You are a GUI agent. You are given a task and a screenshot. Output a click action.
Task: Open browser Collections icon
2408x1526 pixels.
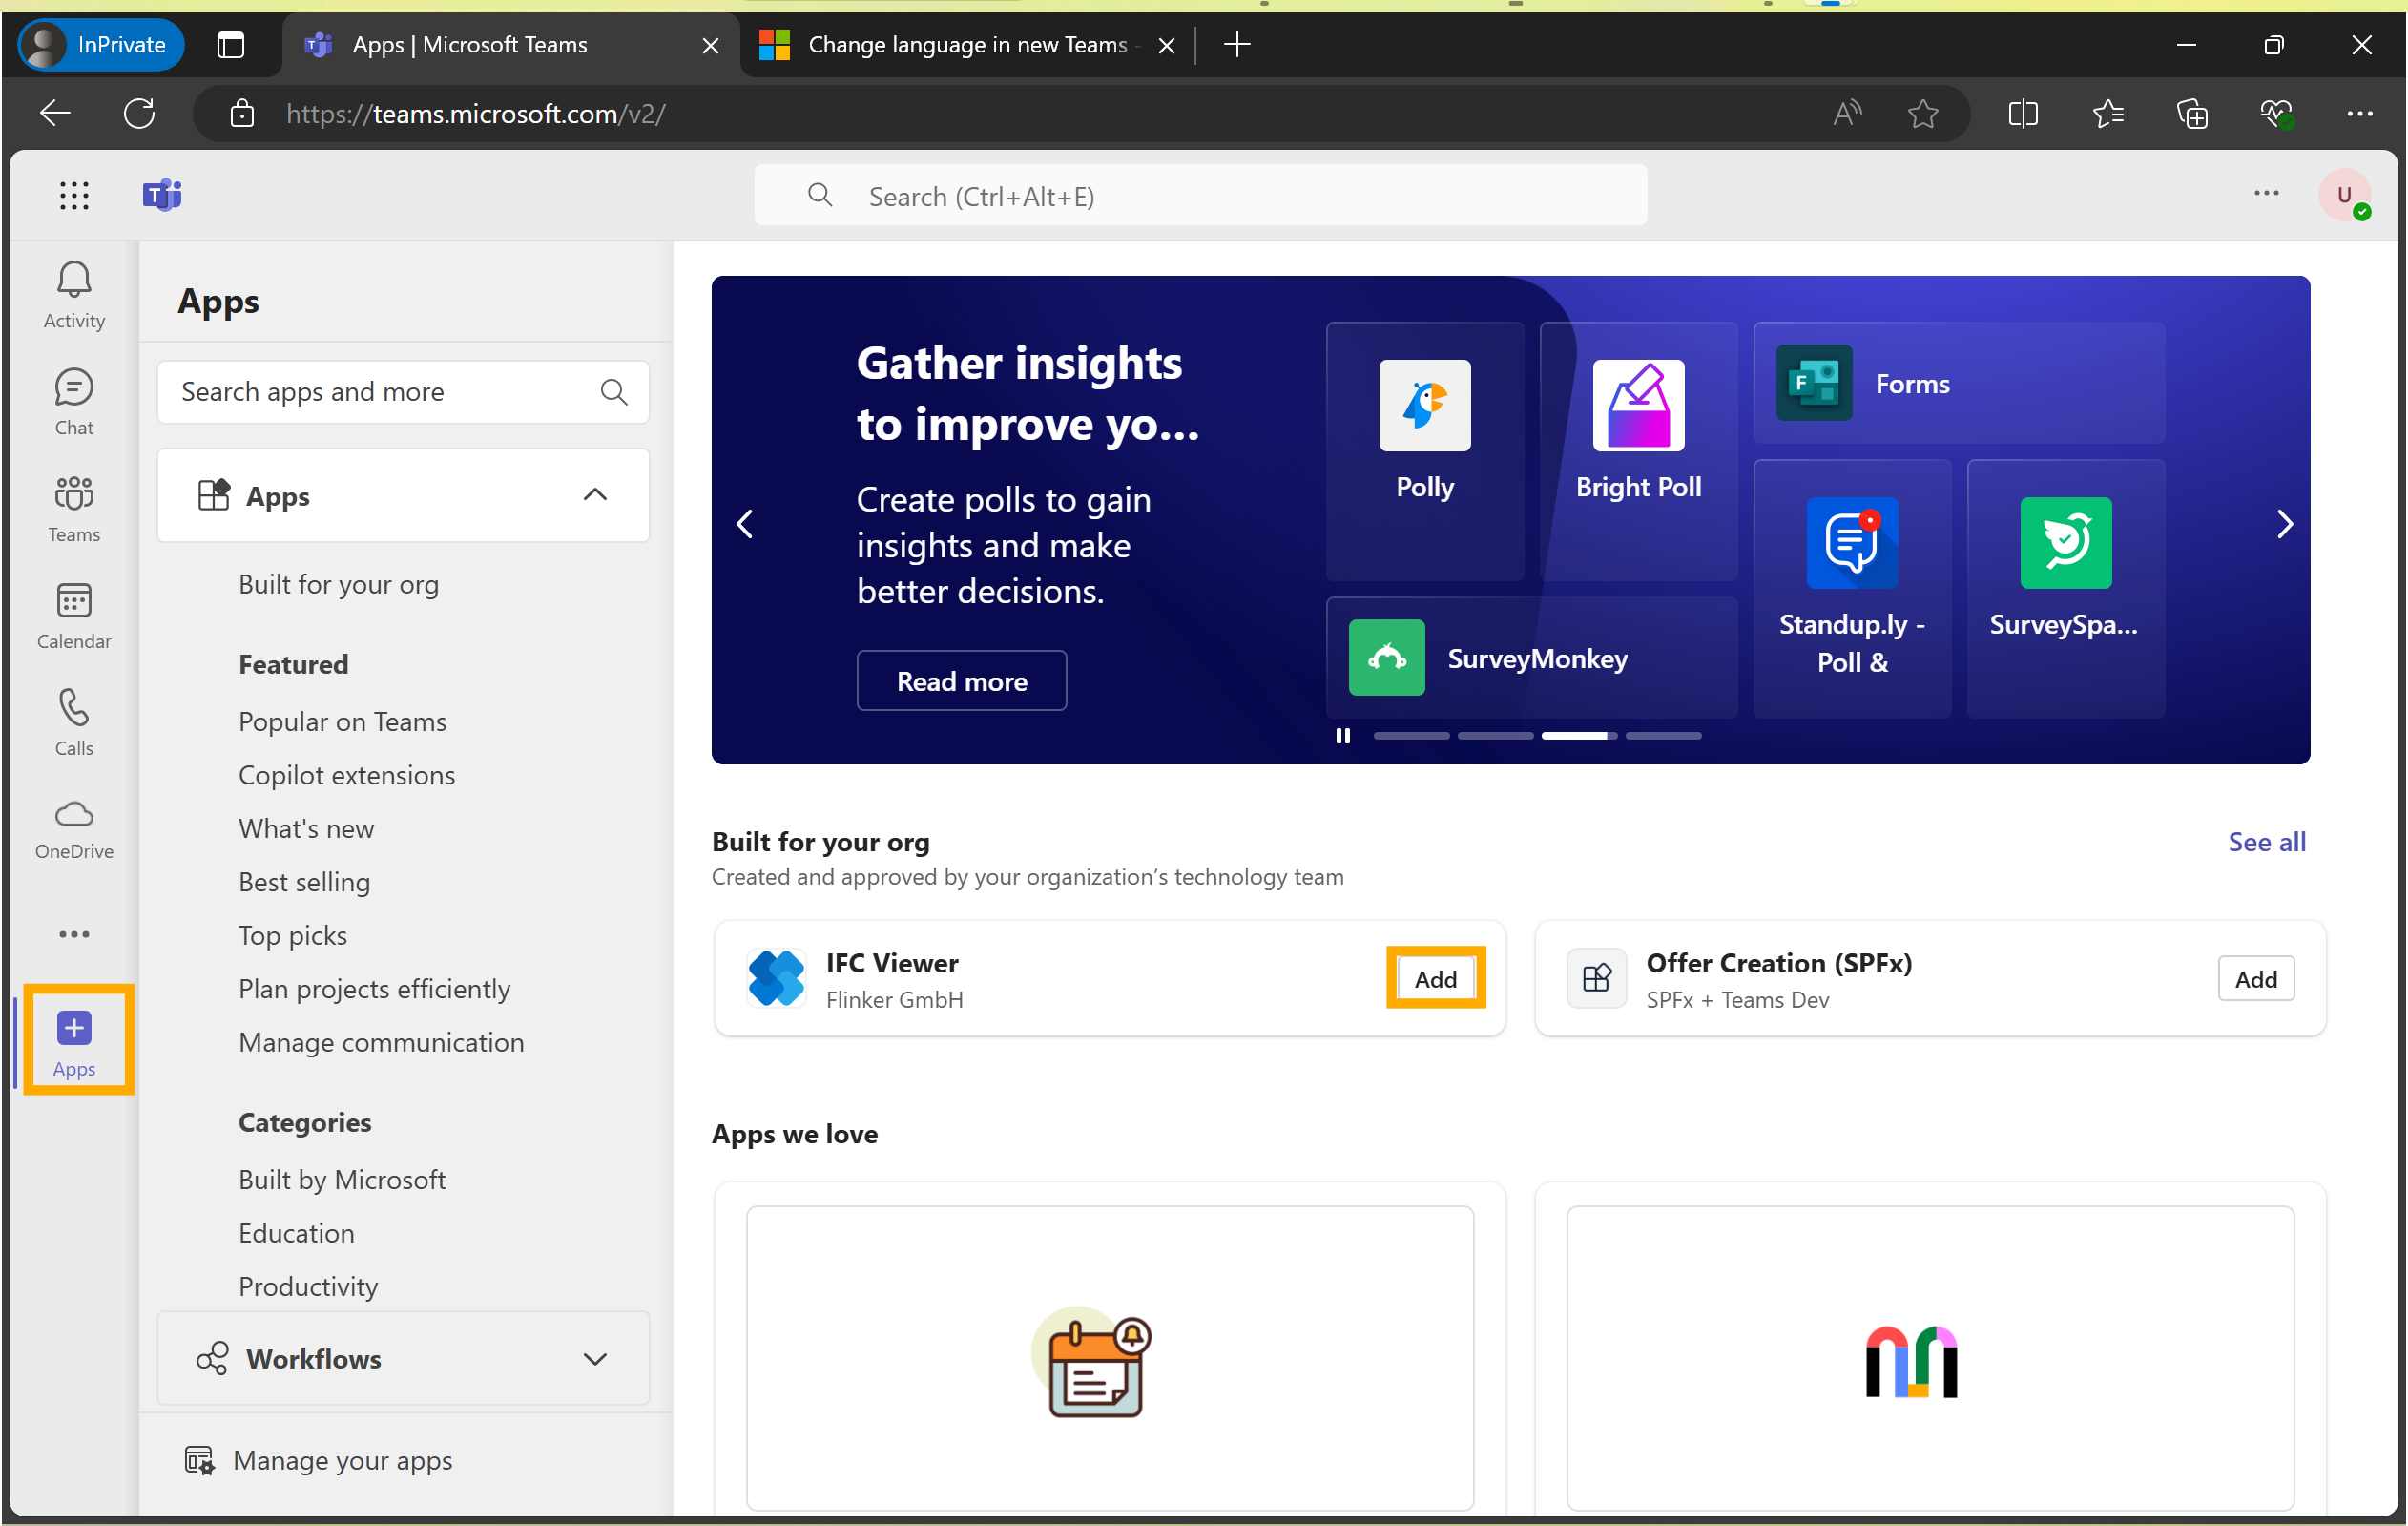click(x=2192, y=113)
